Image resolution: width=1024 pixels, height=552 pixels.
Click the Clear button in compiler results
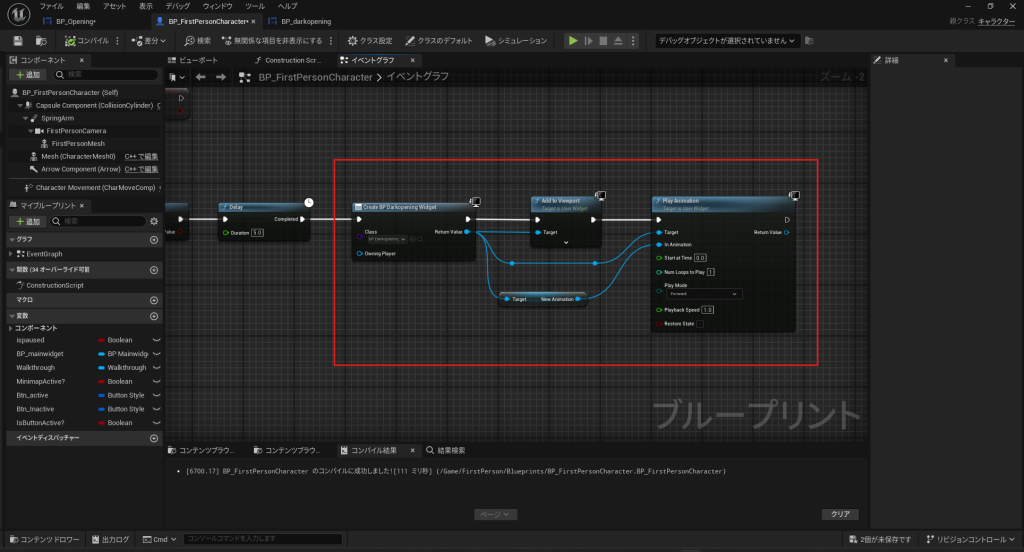pos(839,514)
